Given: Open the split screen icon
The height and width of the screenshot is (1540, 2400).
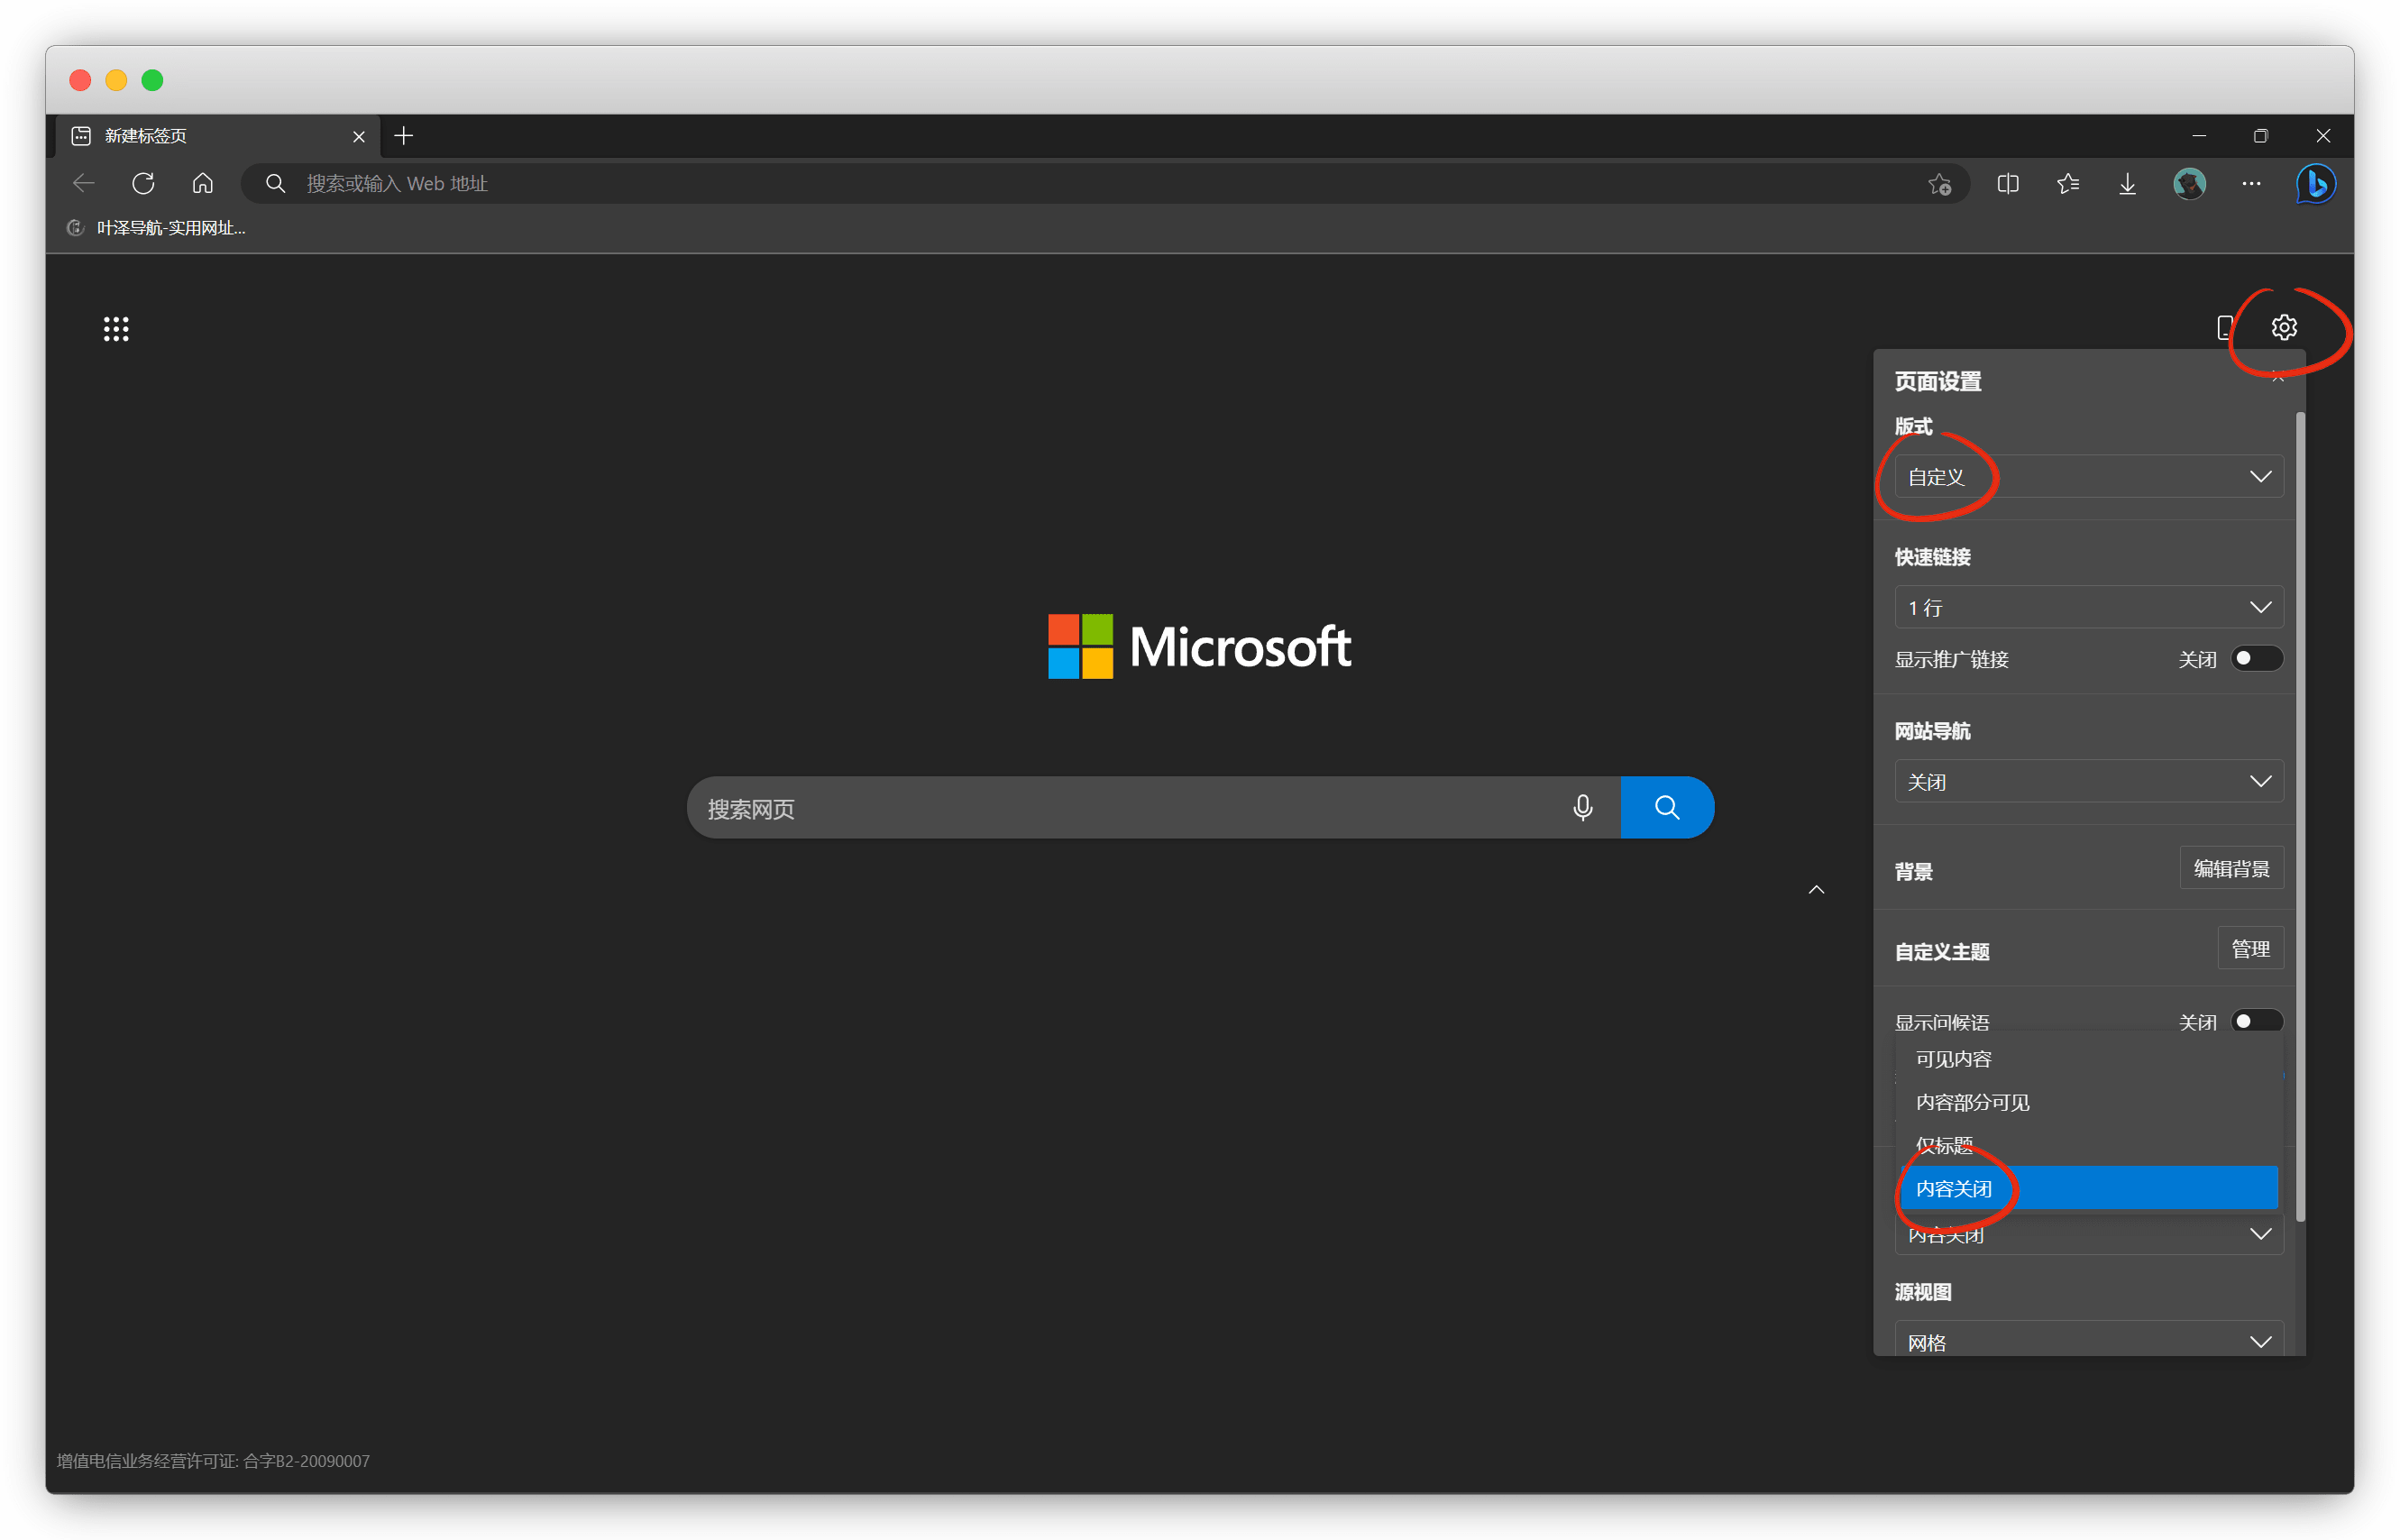Looking at the screenshot, I should point(2008,183).
